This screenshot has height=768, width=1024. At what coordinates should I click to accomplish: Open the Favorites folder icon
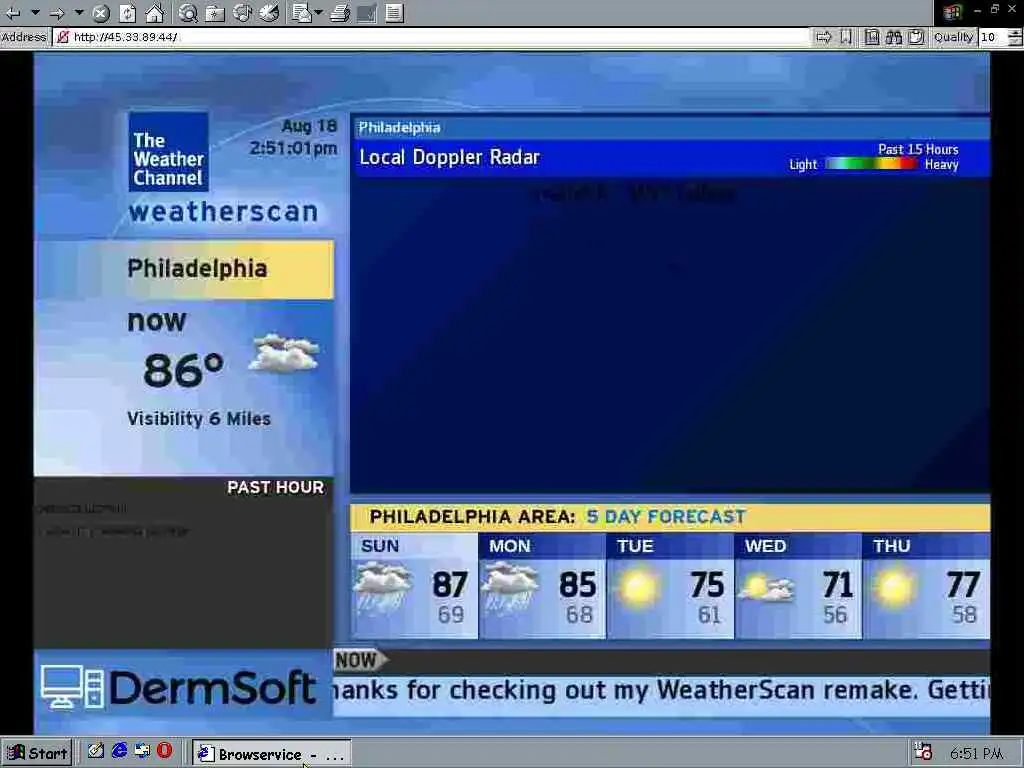click(215, 12)
